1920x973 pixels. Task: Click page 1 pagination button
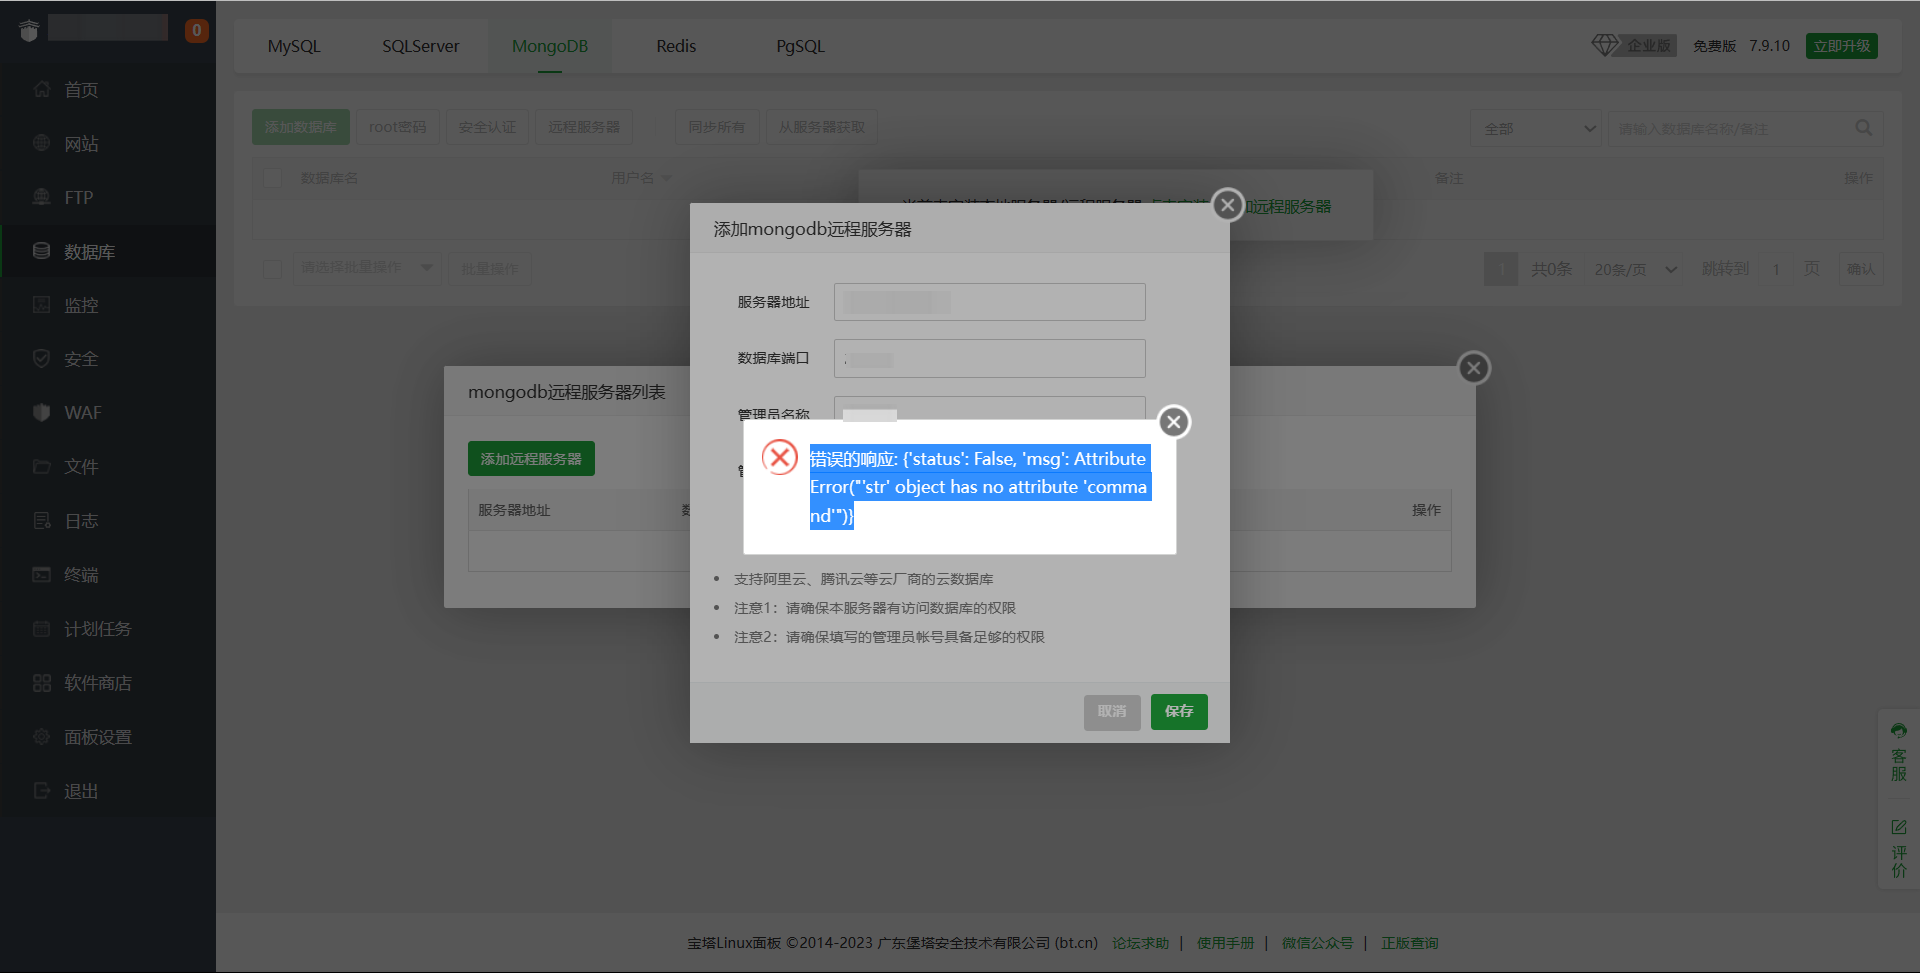pos(1501,269)
